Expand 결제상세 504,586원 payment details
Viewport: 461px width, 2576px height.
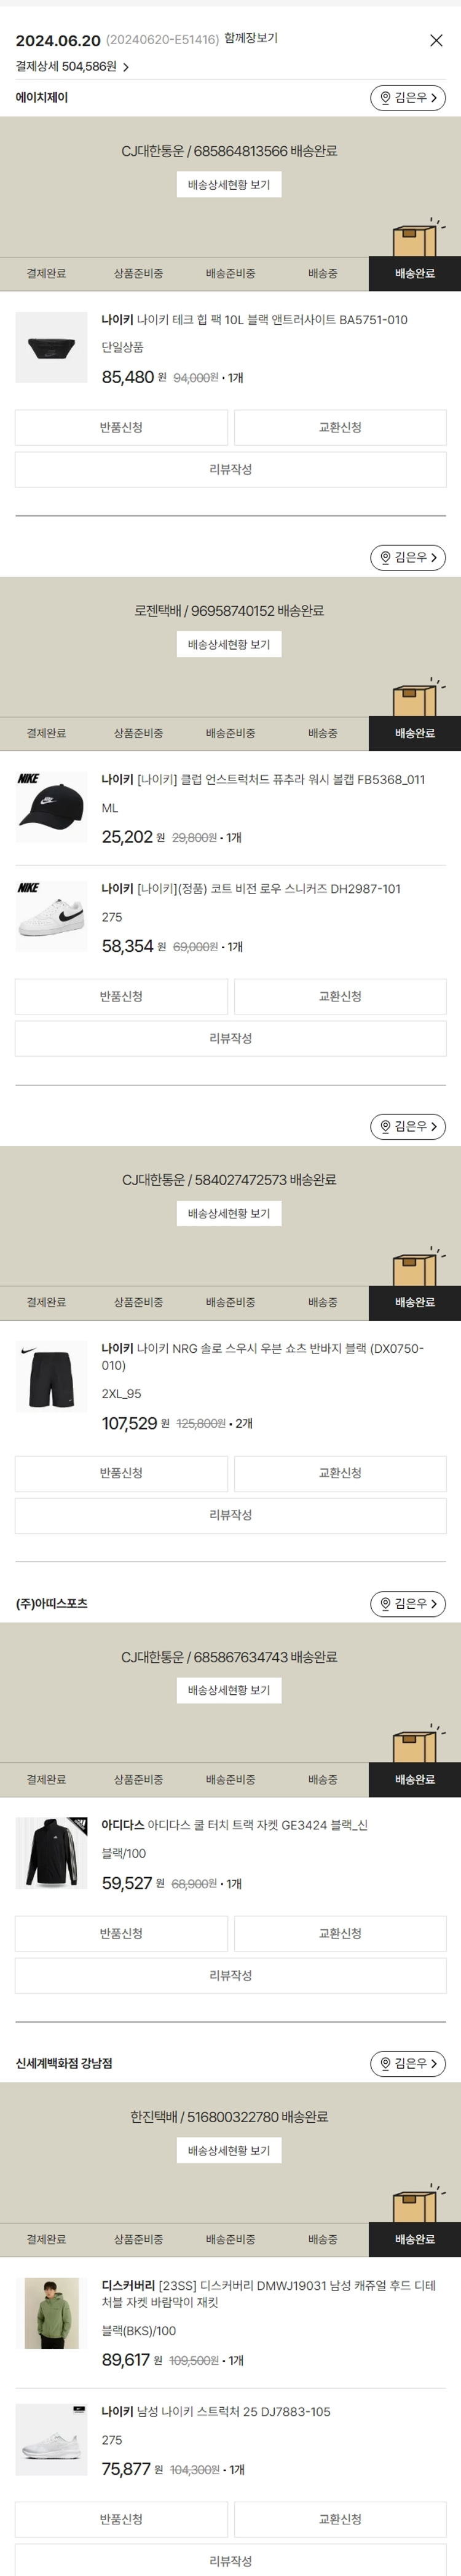[x=72, y=67]
